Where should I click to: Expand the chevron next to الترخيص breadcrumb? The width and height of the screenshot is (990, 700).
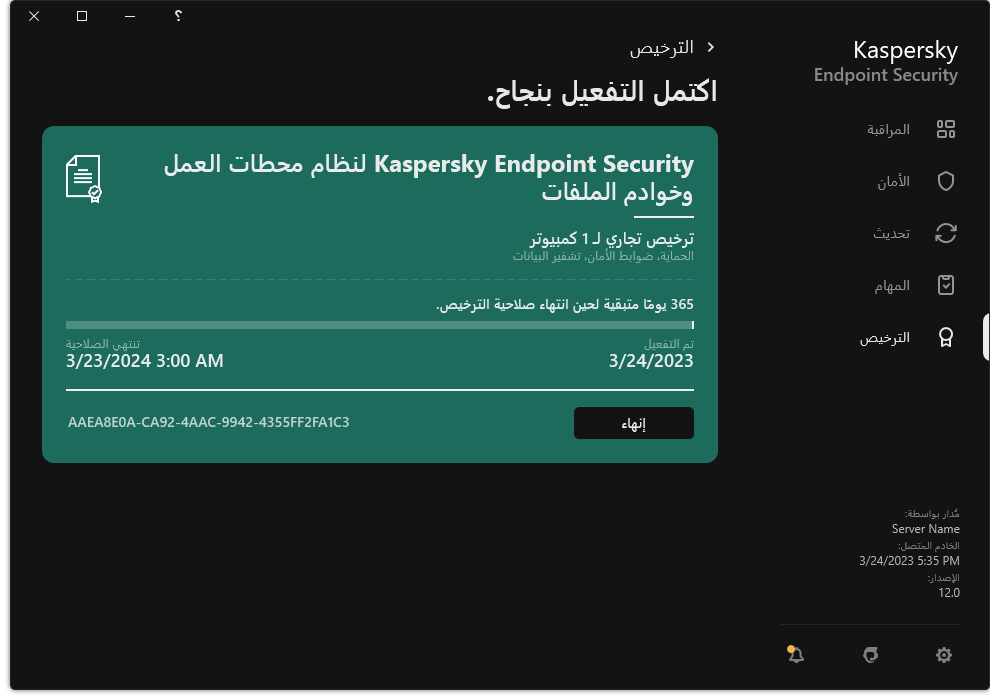[710, 47]
